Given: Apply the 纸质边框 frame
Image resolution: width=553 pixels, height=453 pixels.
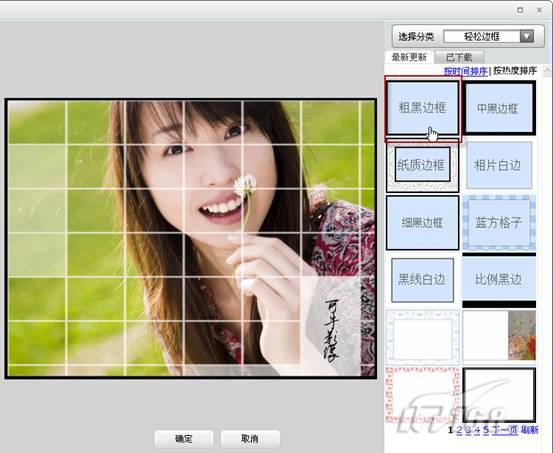Looking at the screenshot, I should [423, 165].
